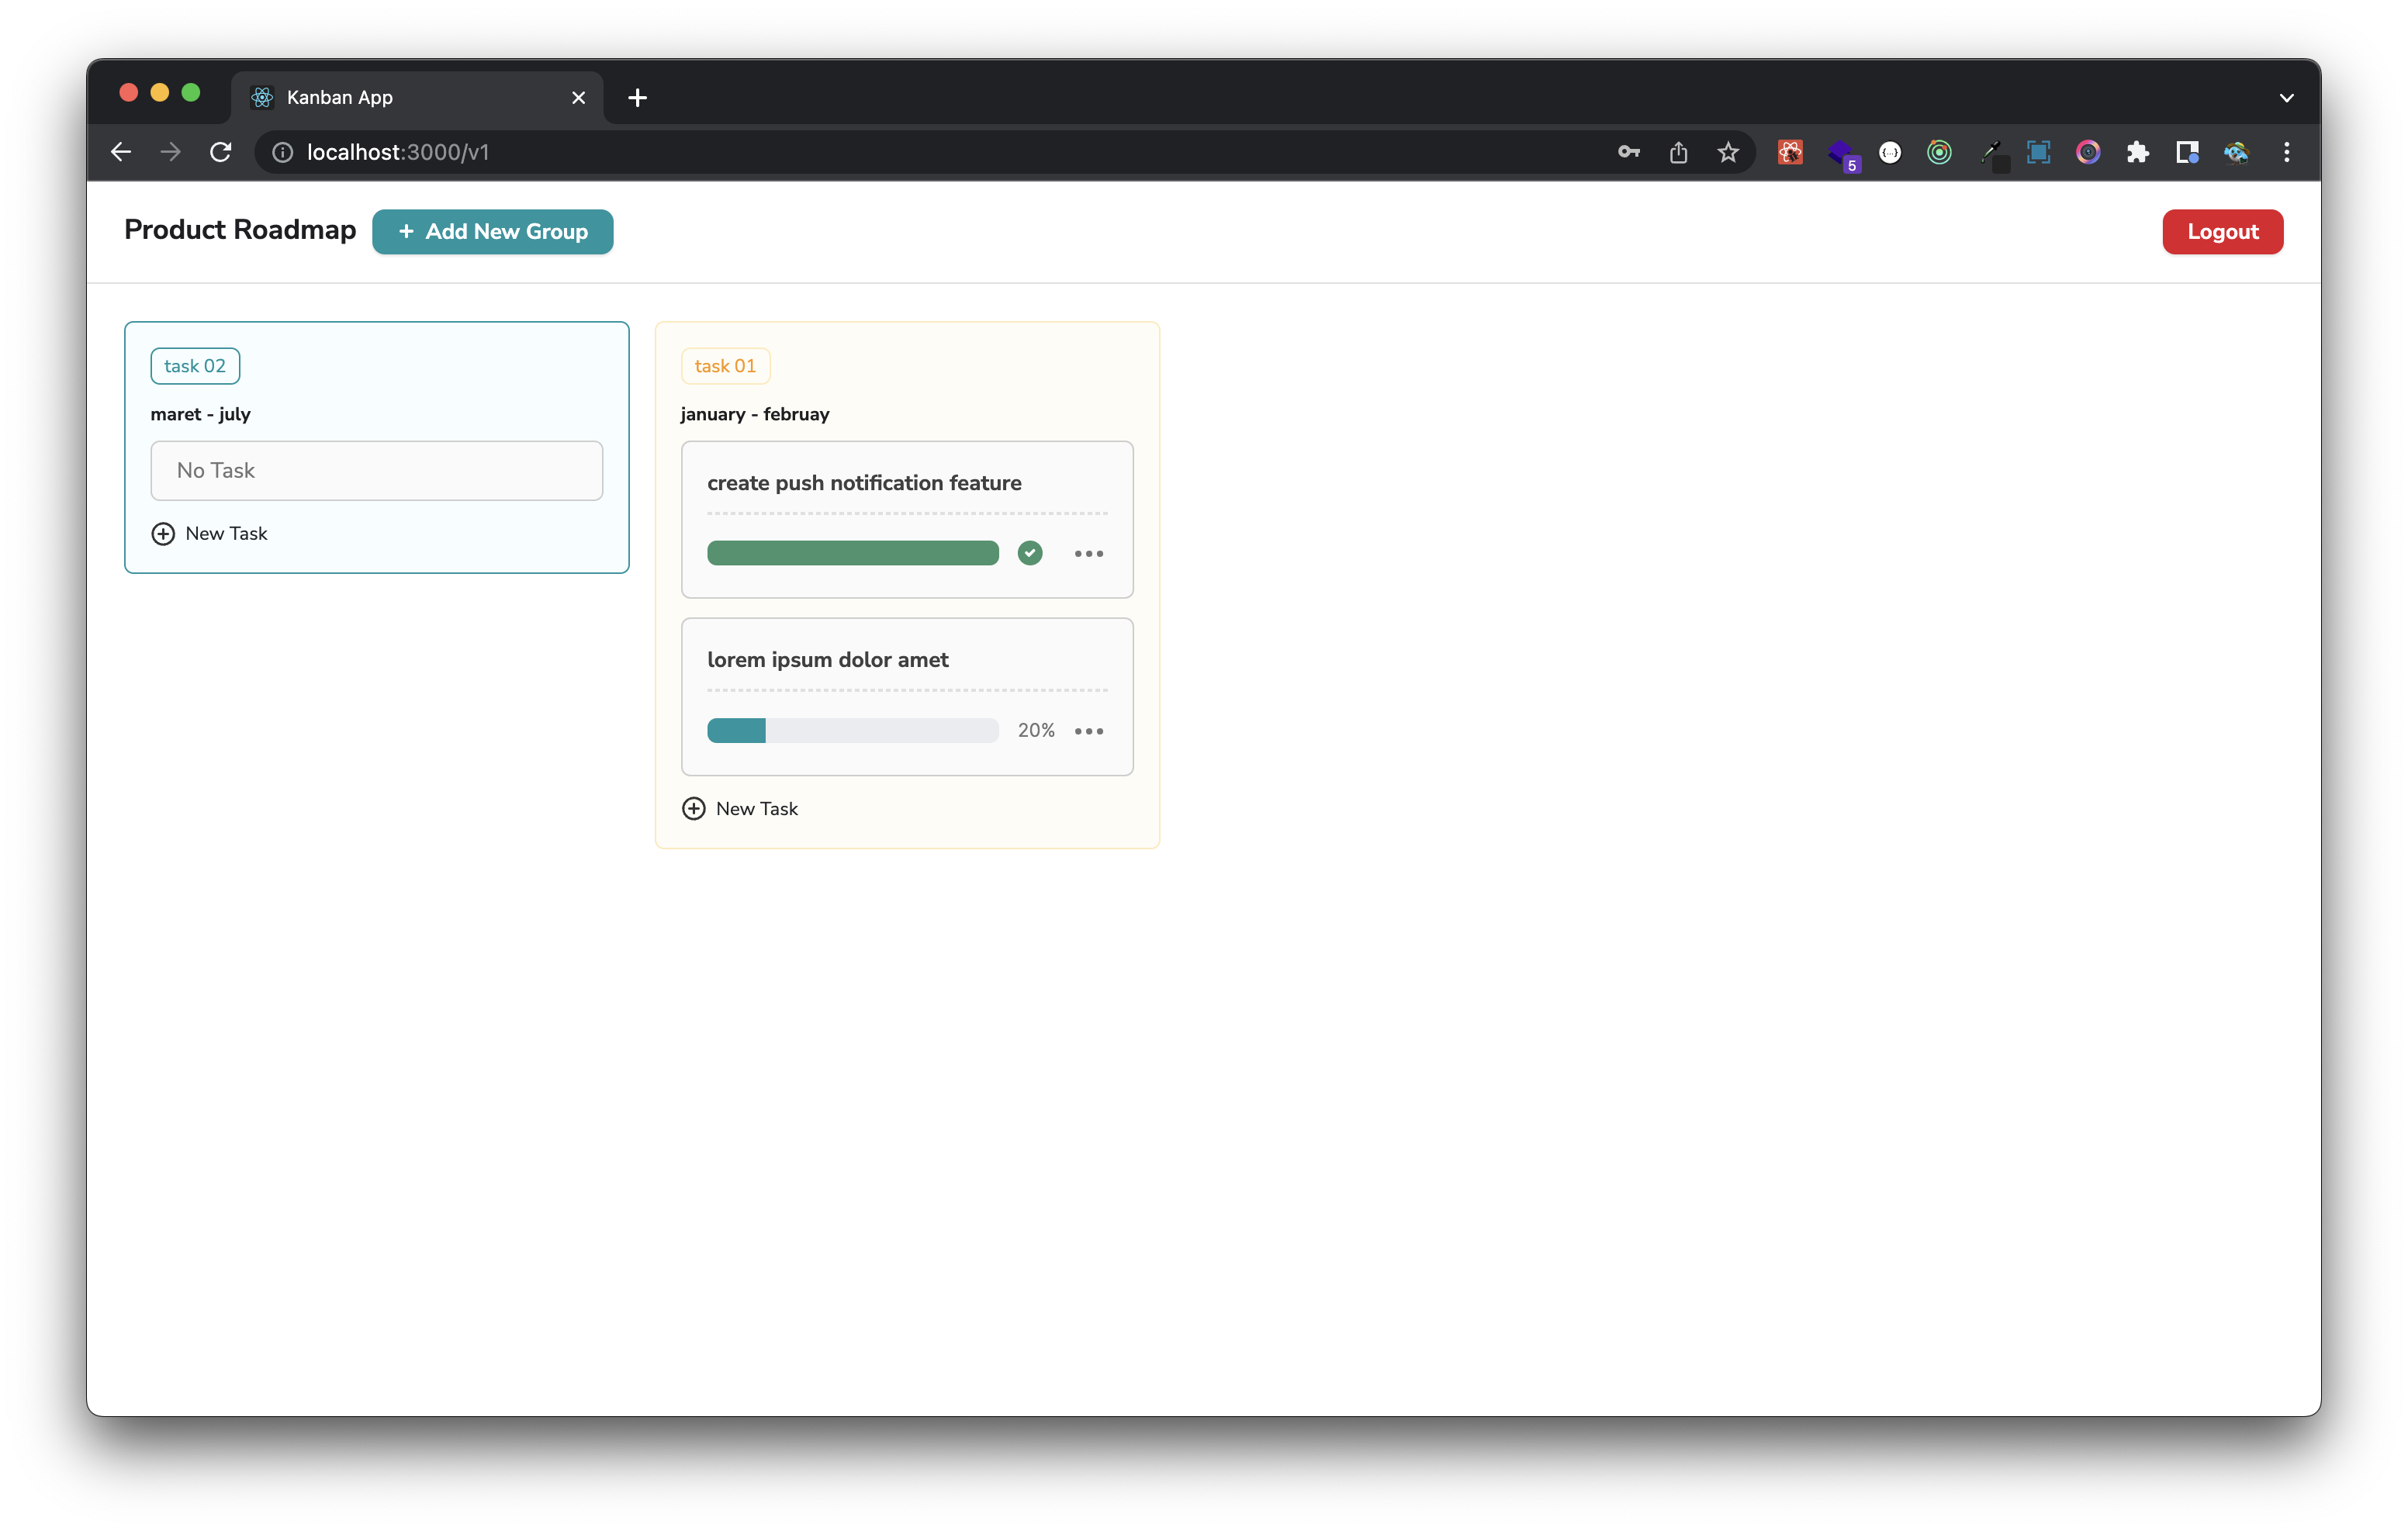Open options menu on the lorem ipsum card
Viewport: 2408px width, 1531px height.
click(1088, 731)
